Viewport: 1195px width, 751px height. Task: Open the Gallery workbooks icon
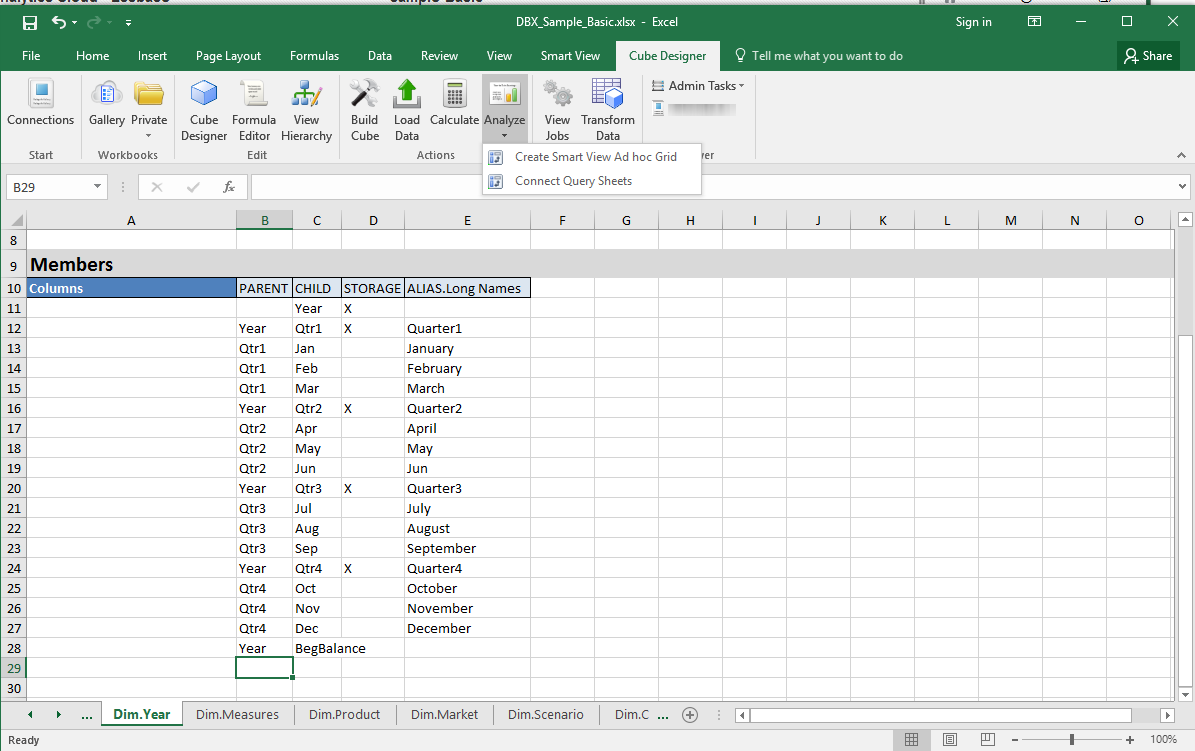pos(107,102)
